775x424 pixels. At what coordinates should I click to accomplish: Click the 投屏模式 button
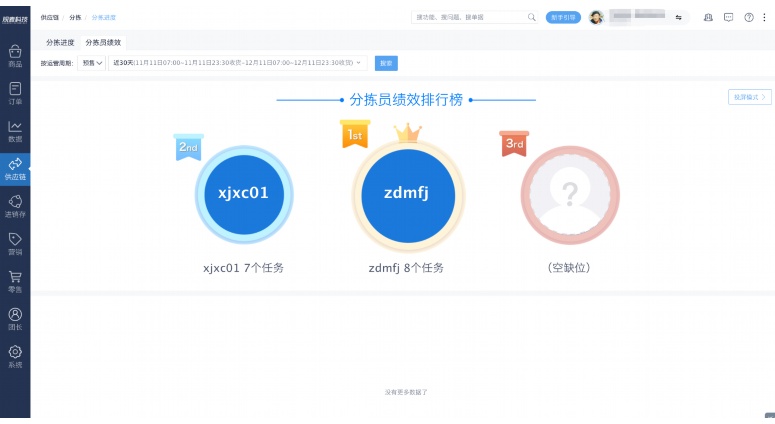click(x=749, y=97)
